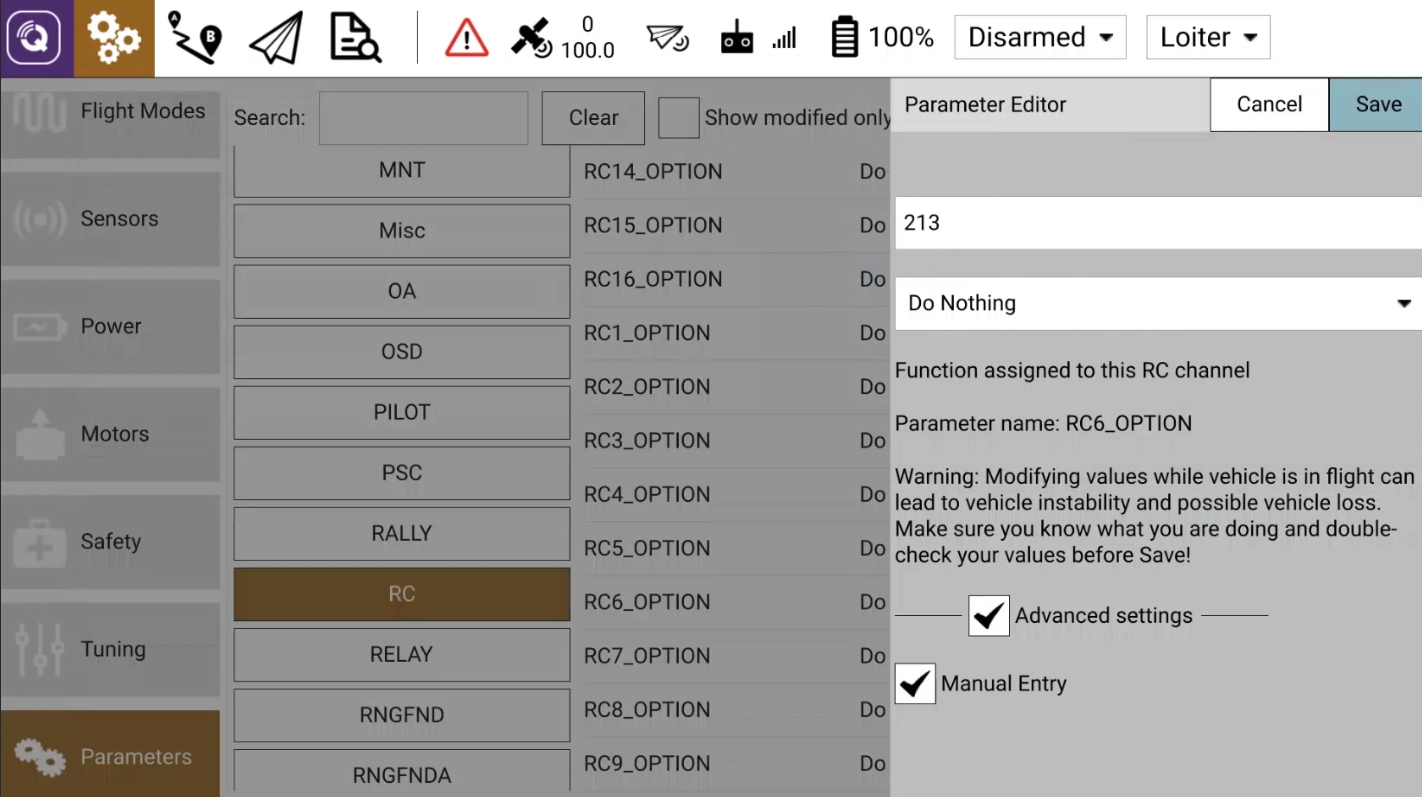The height and width of the screenshot is (797, 1422).
Task: Open the Plan view waypoint icon
Action: (x=194, y=38)
